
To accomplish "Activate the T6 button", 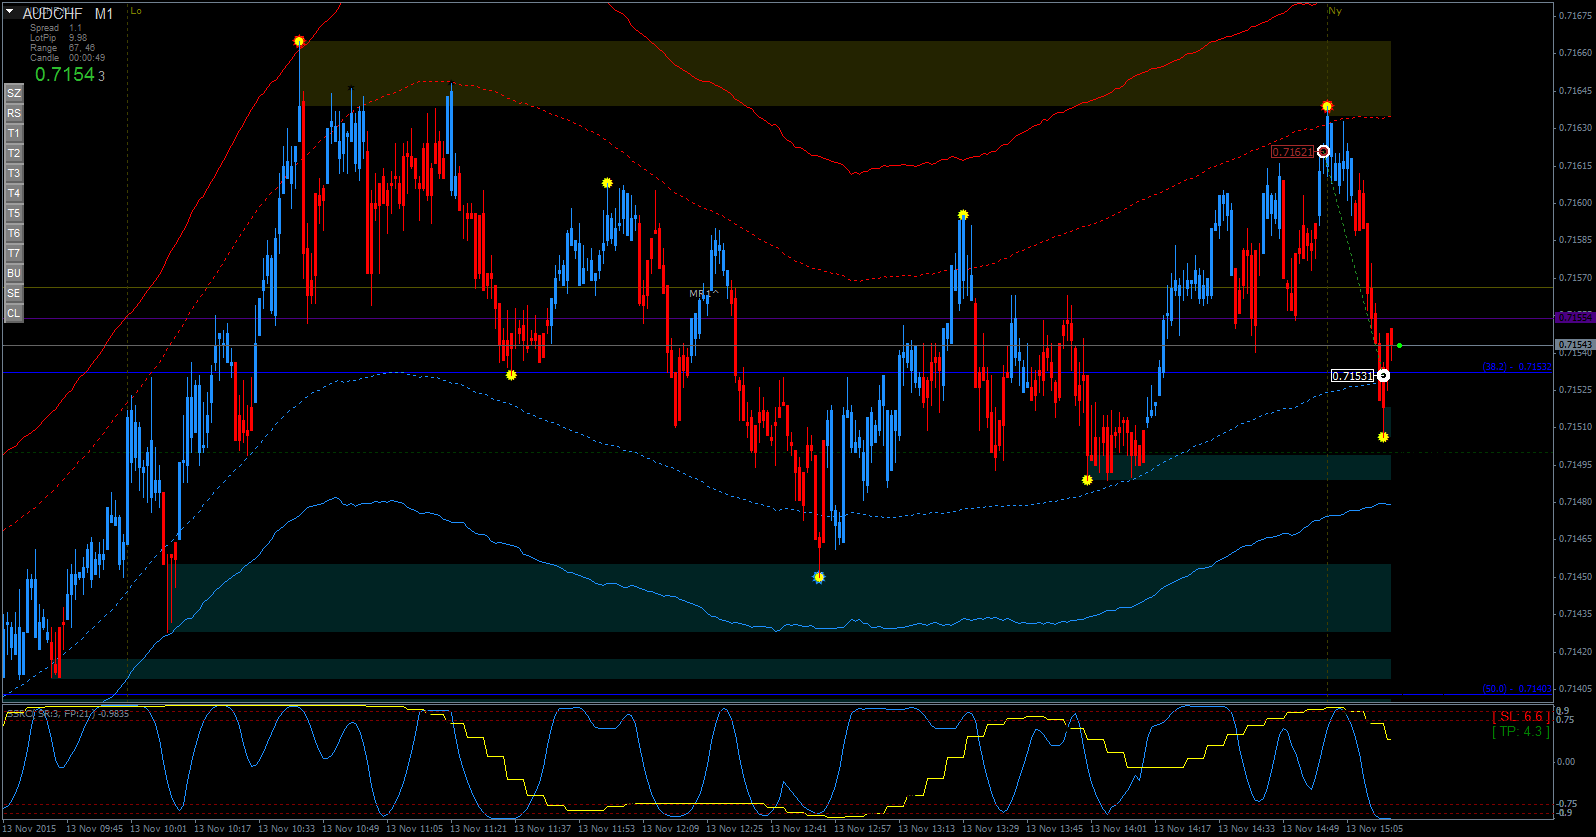I will pyautogui.click(x=14, y=233).
